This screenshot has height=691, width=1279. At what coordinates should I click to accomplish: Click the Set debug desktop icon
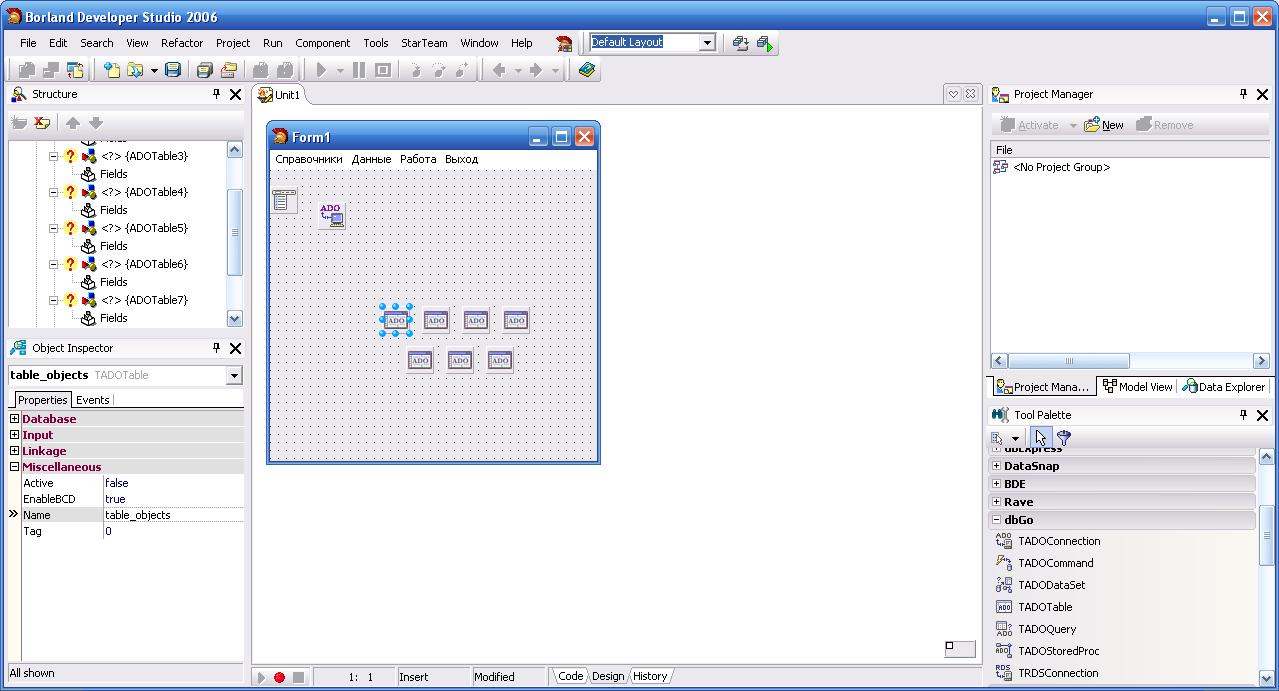click(x=765, y=43)
